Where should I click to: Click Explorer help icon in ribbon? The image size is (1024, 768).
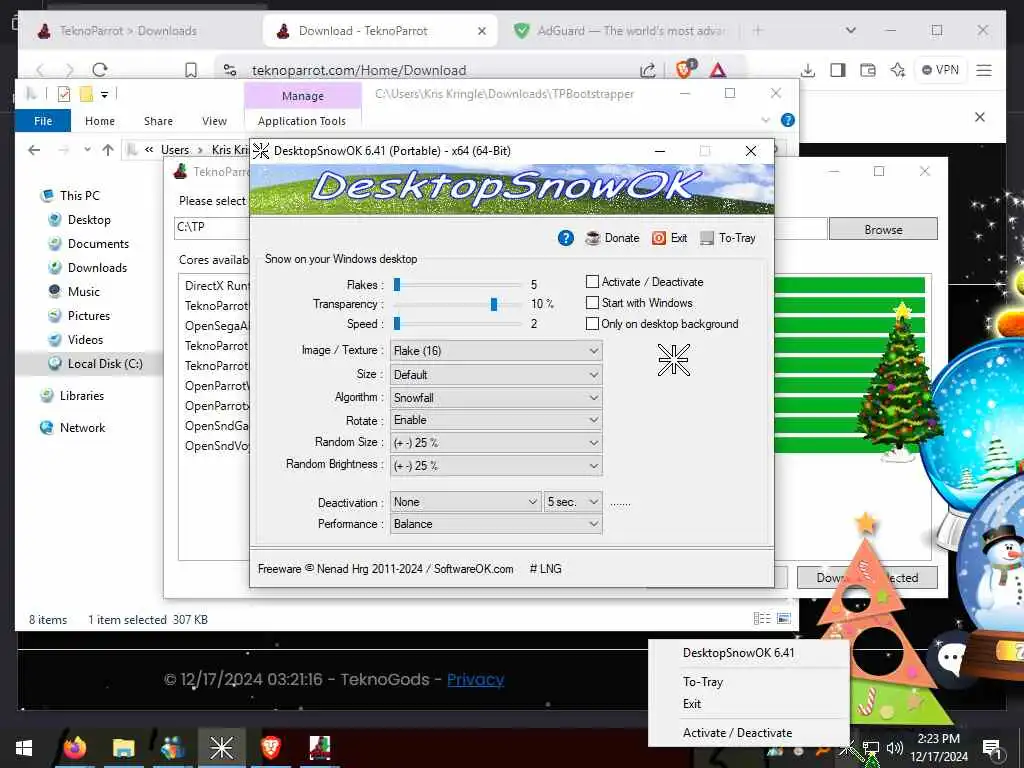(x=788, y=120)
